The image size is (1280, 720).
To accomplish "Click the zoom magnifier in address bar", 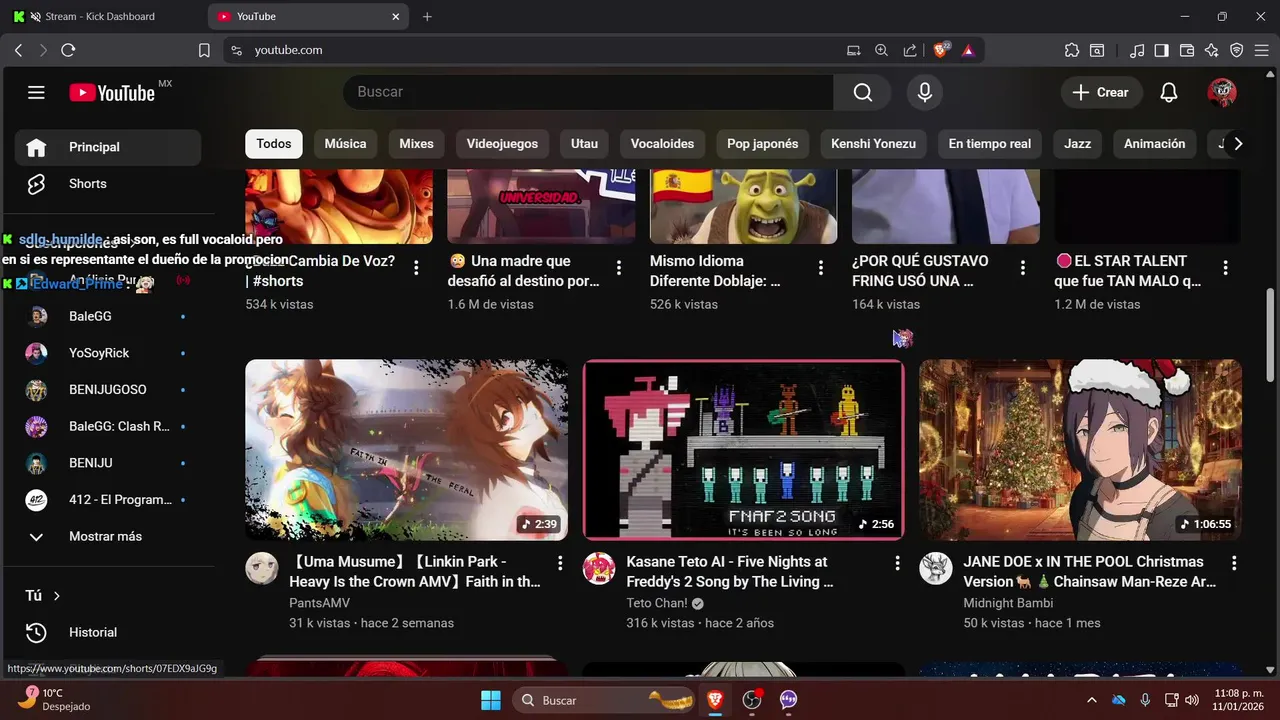I will [x=881, y=50].
